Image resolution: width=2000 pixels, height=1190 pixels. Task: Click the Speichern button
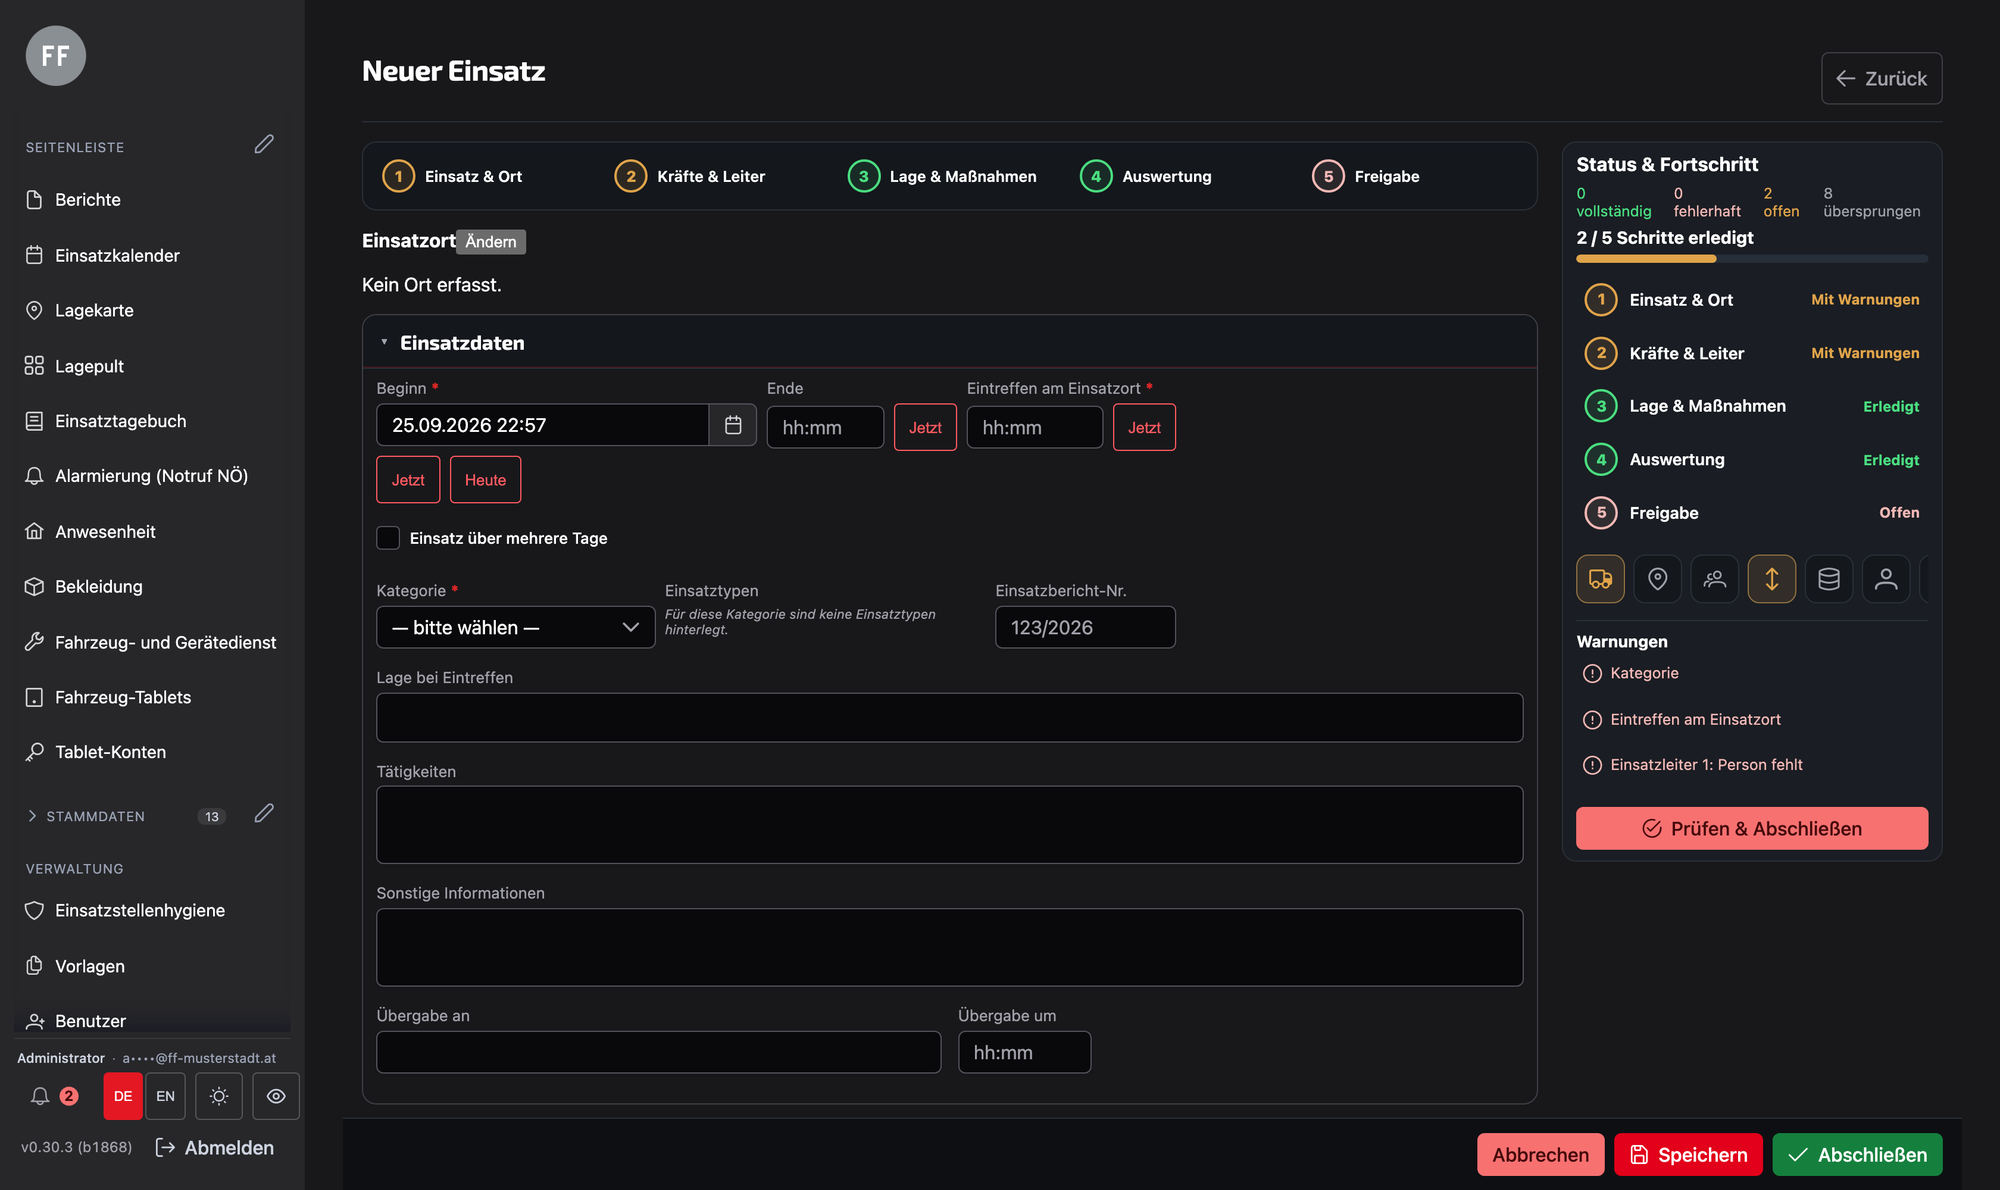click(x=1688, y=1154)
